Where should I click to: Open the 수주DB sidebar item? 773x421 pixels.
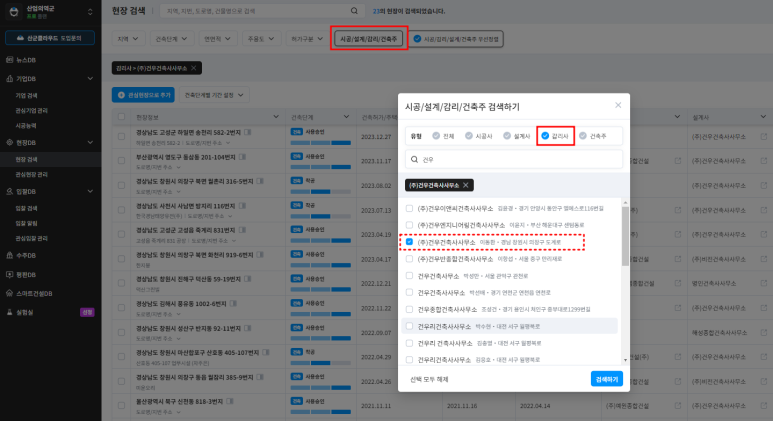[26, 255]
